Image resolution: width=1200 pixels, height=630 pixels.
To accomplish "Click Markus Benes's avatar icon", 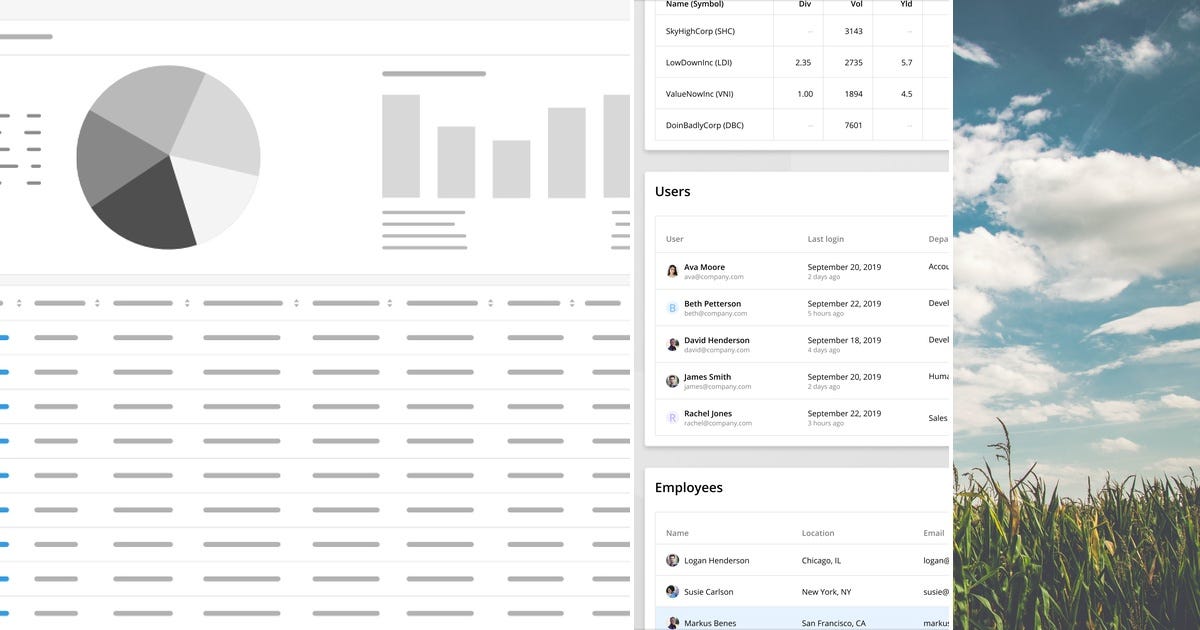I will point(672,622).
